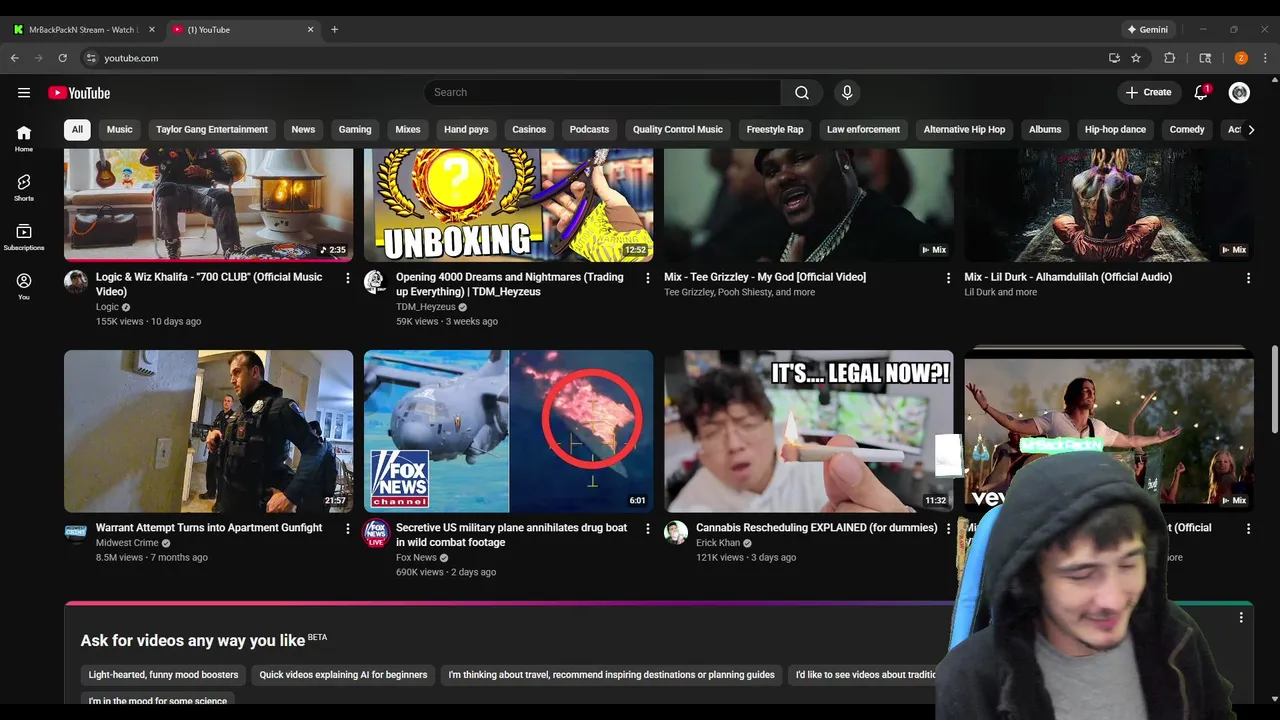Open Fox News channel avatar
This screenshot has height=720, width=1280.
[x=375, y=532]
